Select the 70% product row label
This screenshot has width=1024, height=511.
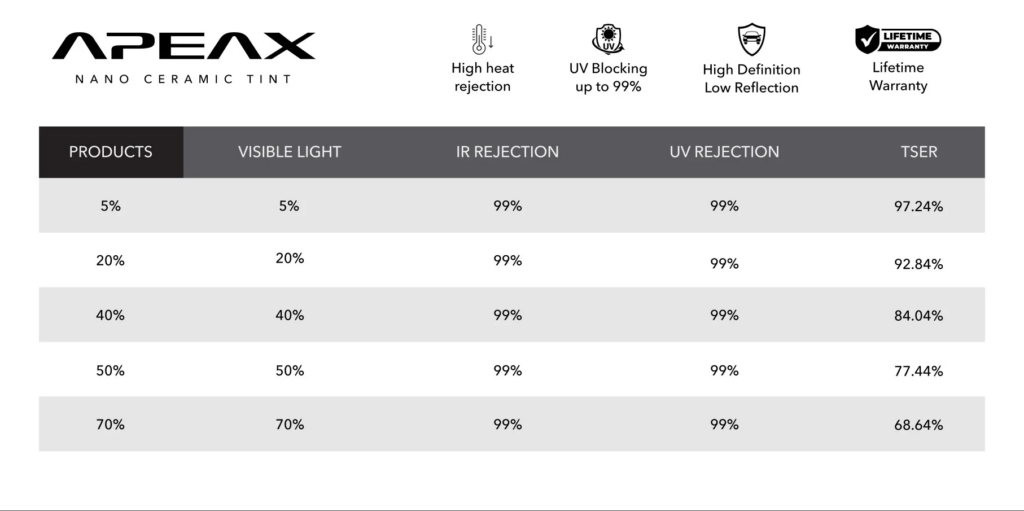(x=110, y=425)
